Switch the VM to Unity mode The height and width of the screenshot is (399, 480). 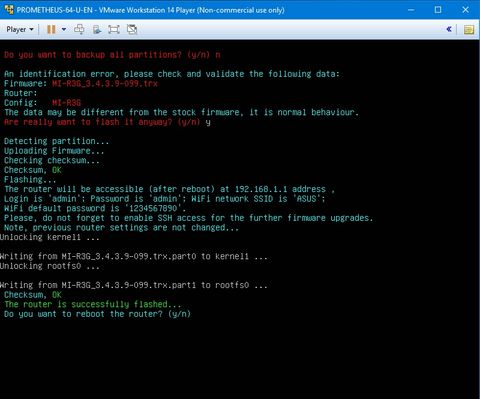(132, 29)
